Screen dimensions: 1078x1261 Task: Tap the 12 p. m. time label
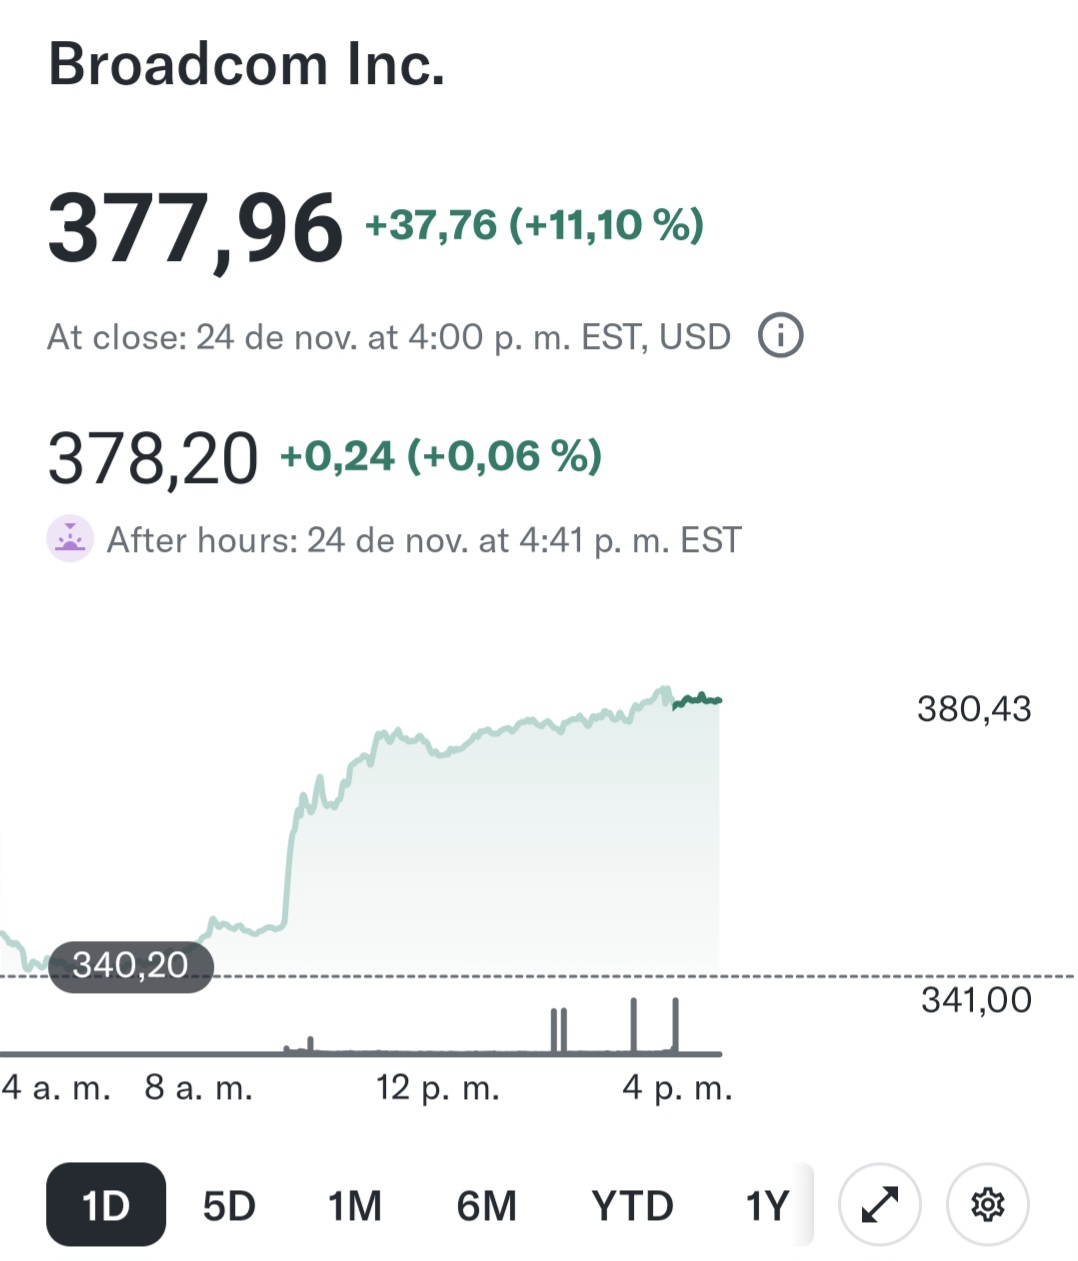[x=437, y=1087]
